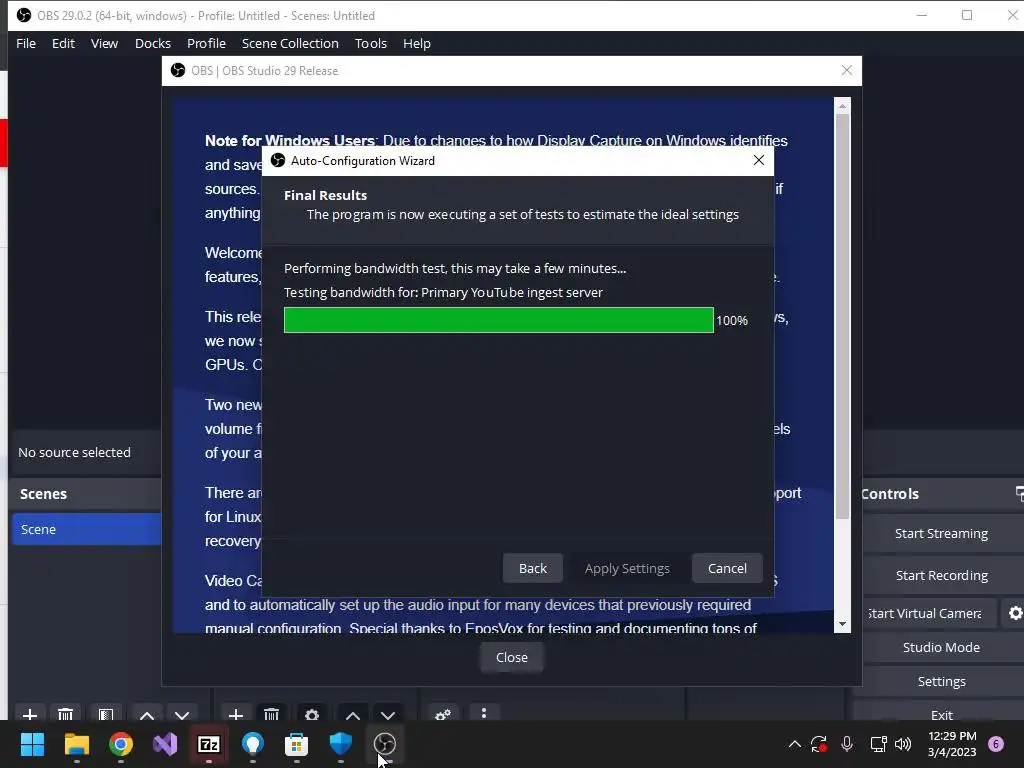Viewport: 1024px width, 768px height.
Task: Open source properties gear icon
Action: tap(312, 714)
